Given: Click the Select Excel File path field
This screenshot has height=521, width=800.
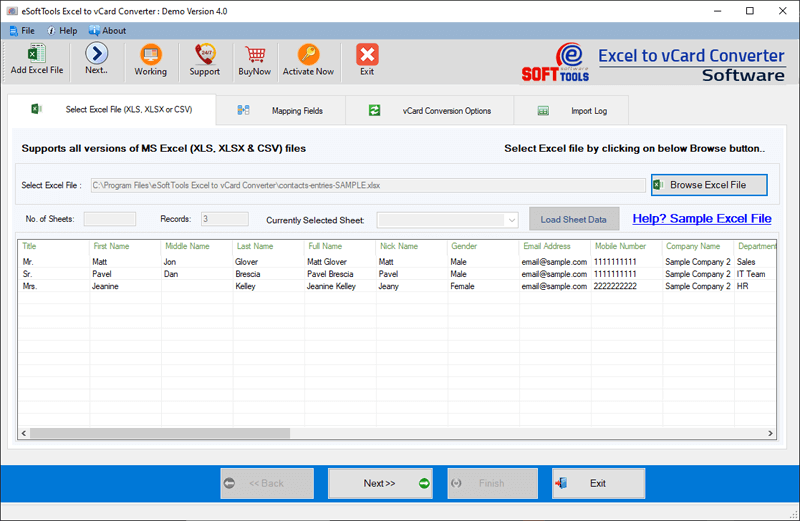Looking at the screenshot, I should coord(368,185).
